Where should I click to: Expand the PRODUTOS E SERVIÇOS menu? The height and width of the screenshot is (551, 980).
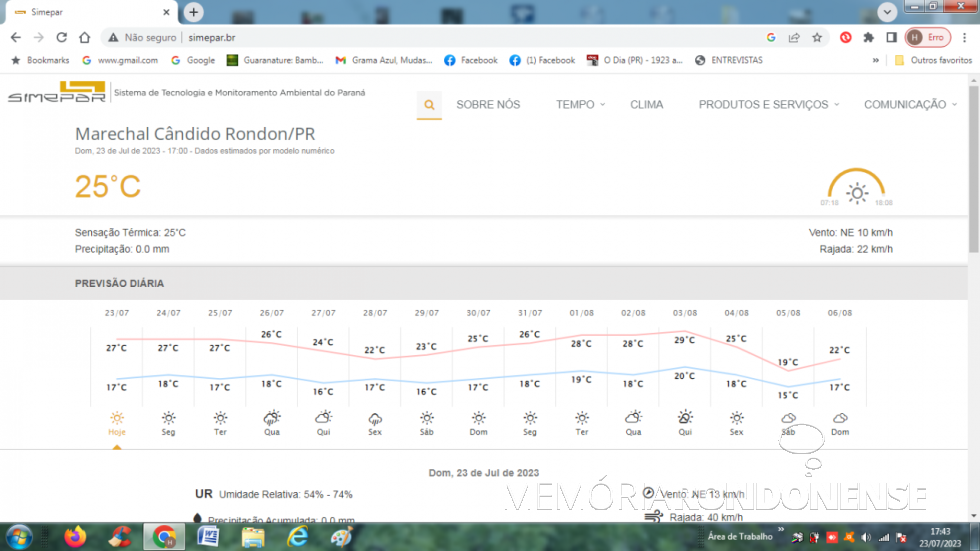[768, 104]
